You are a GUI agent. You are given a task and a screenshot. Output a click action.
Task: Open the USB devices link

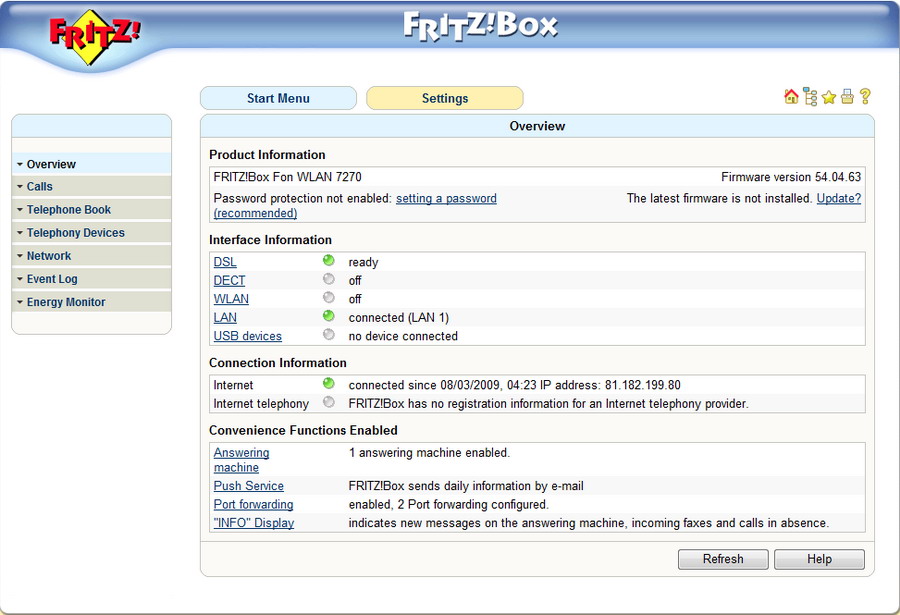point(247,336)
